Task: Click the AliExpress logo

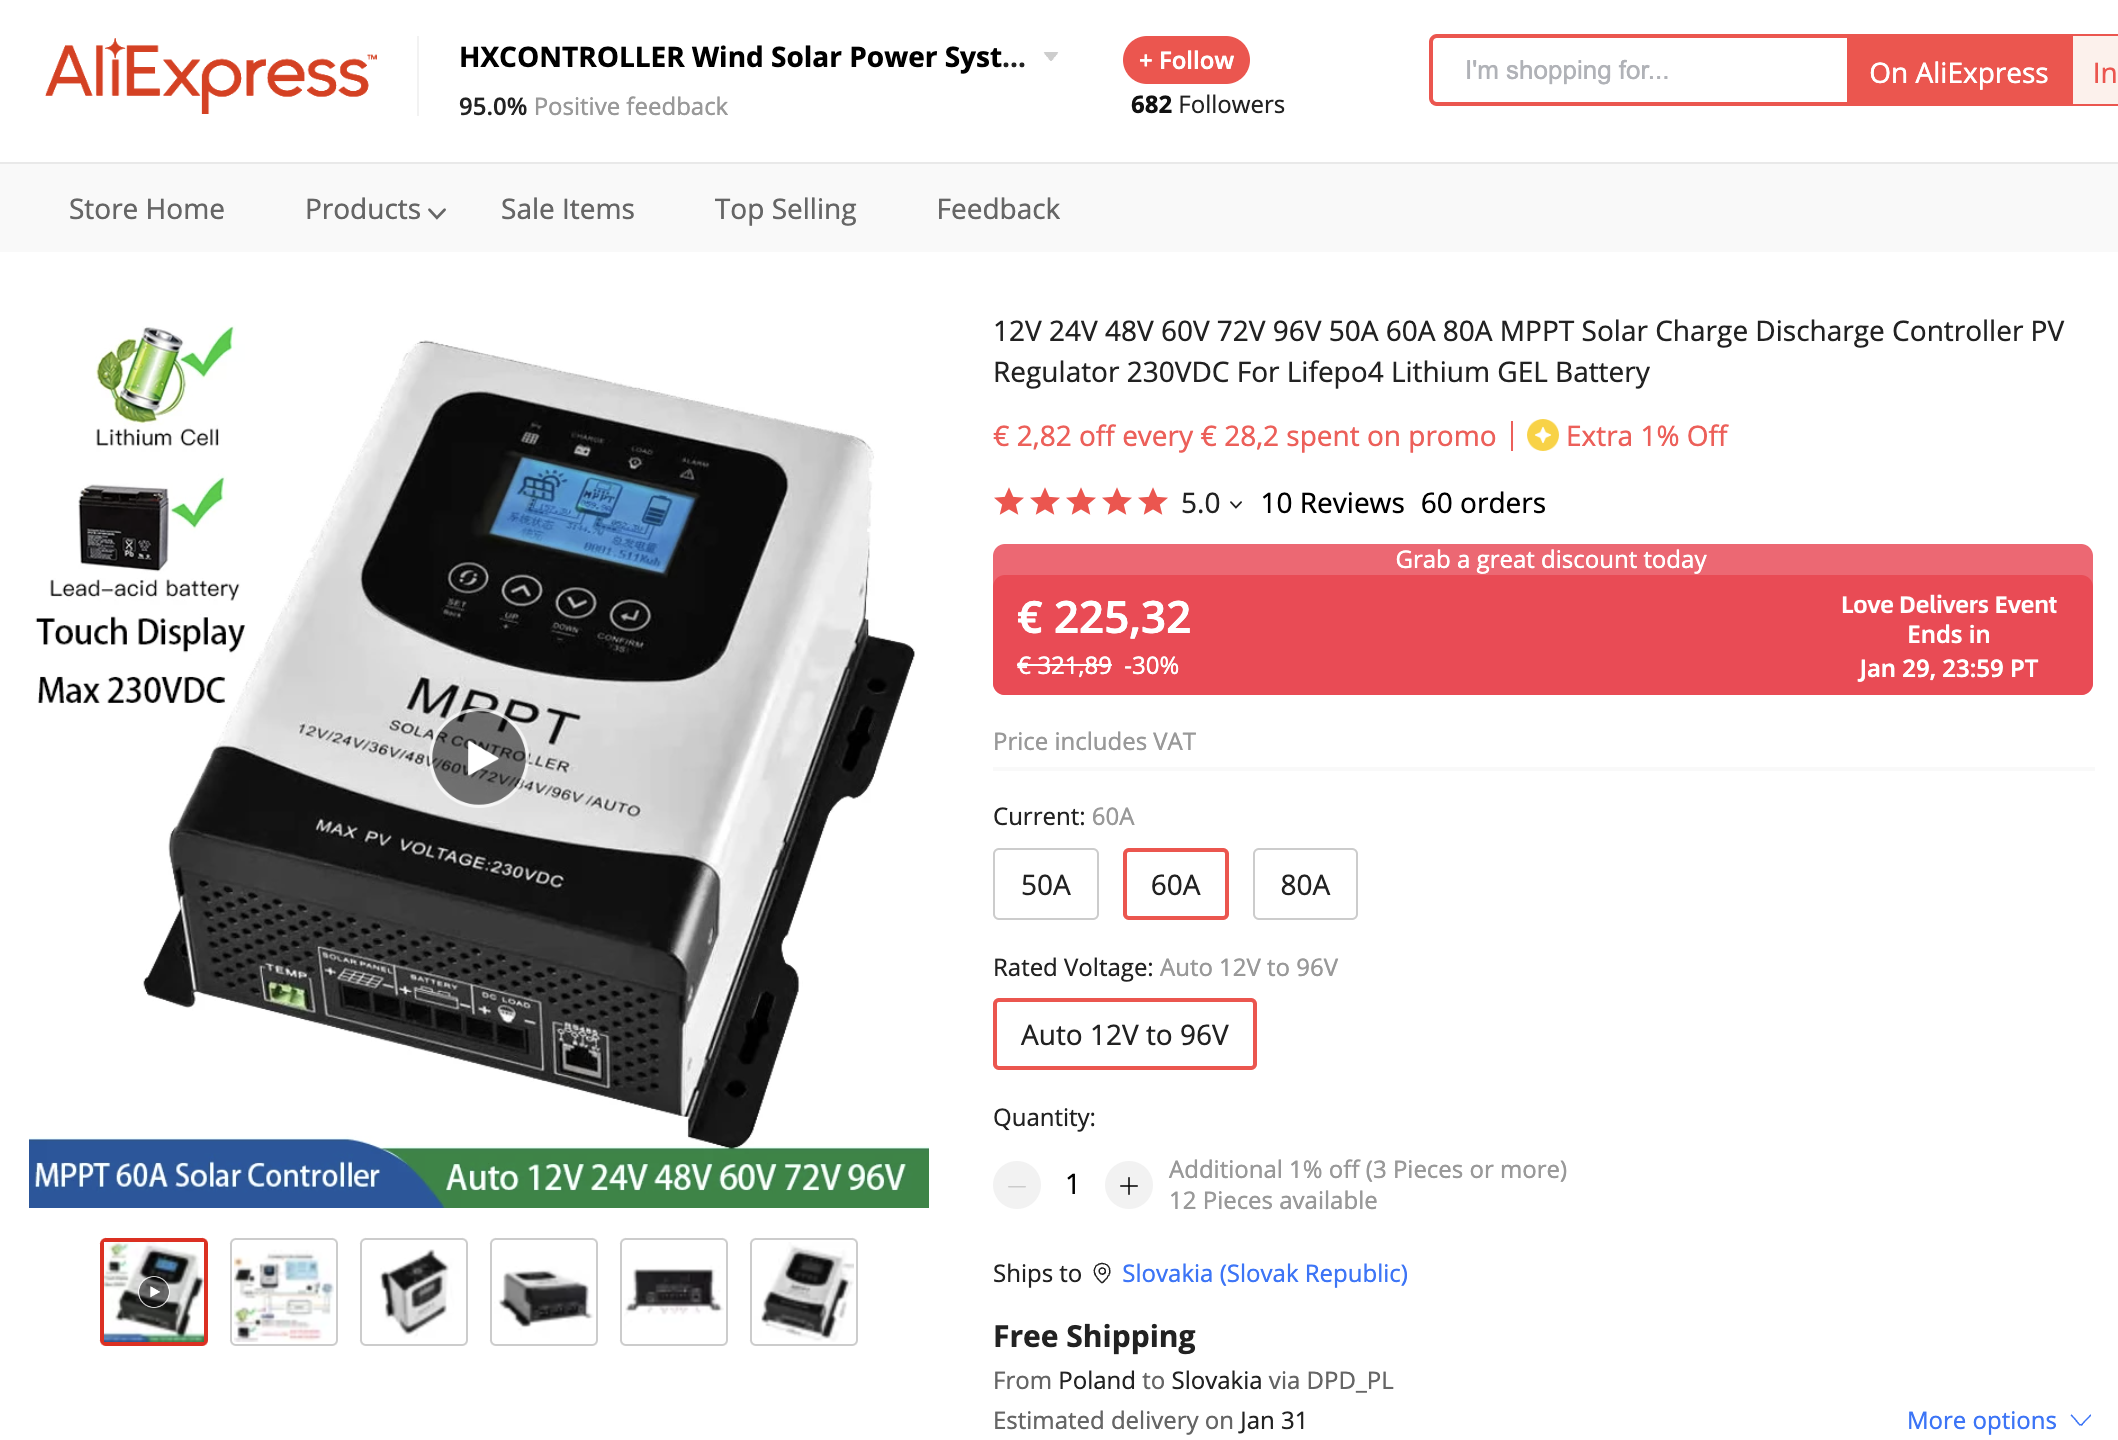Action: click(211, 75)
